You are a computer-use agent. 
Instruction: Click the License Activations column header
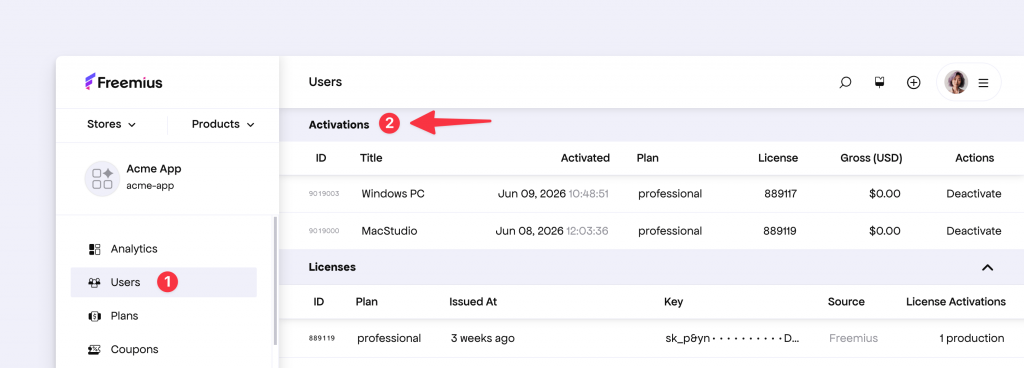(x=955, y=302)
